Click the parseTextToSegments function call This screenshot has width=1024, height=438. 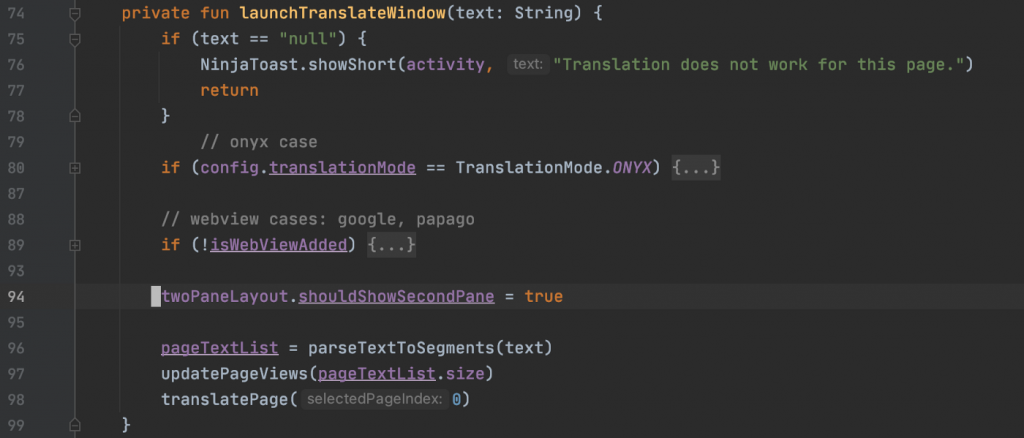[x=401, y=348]
